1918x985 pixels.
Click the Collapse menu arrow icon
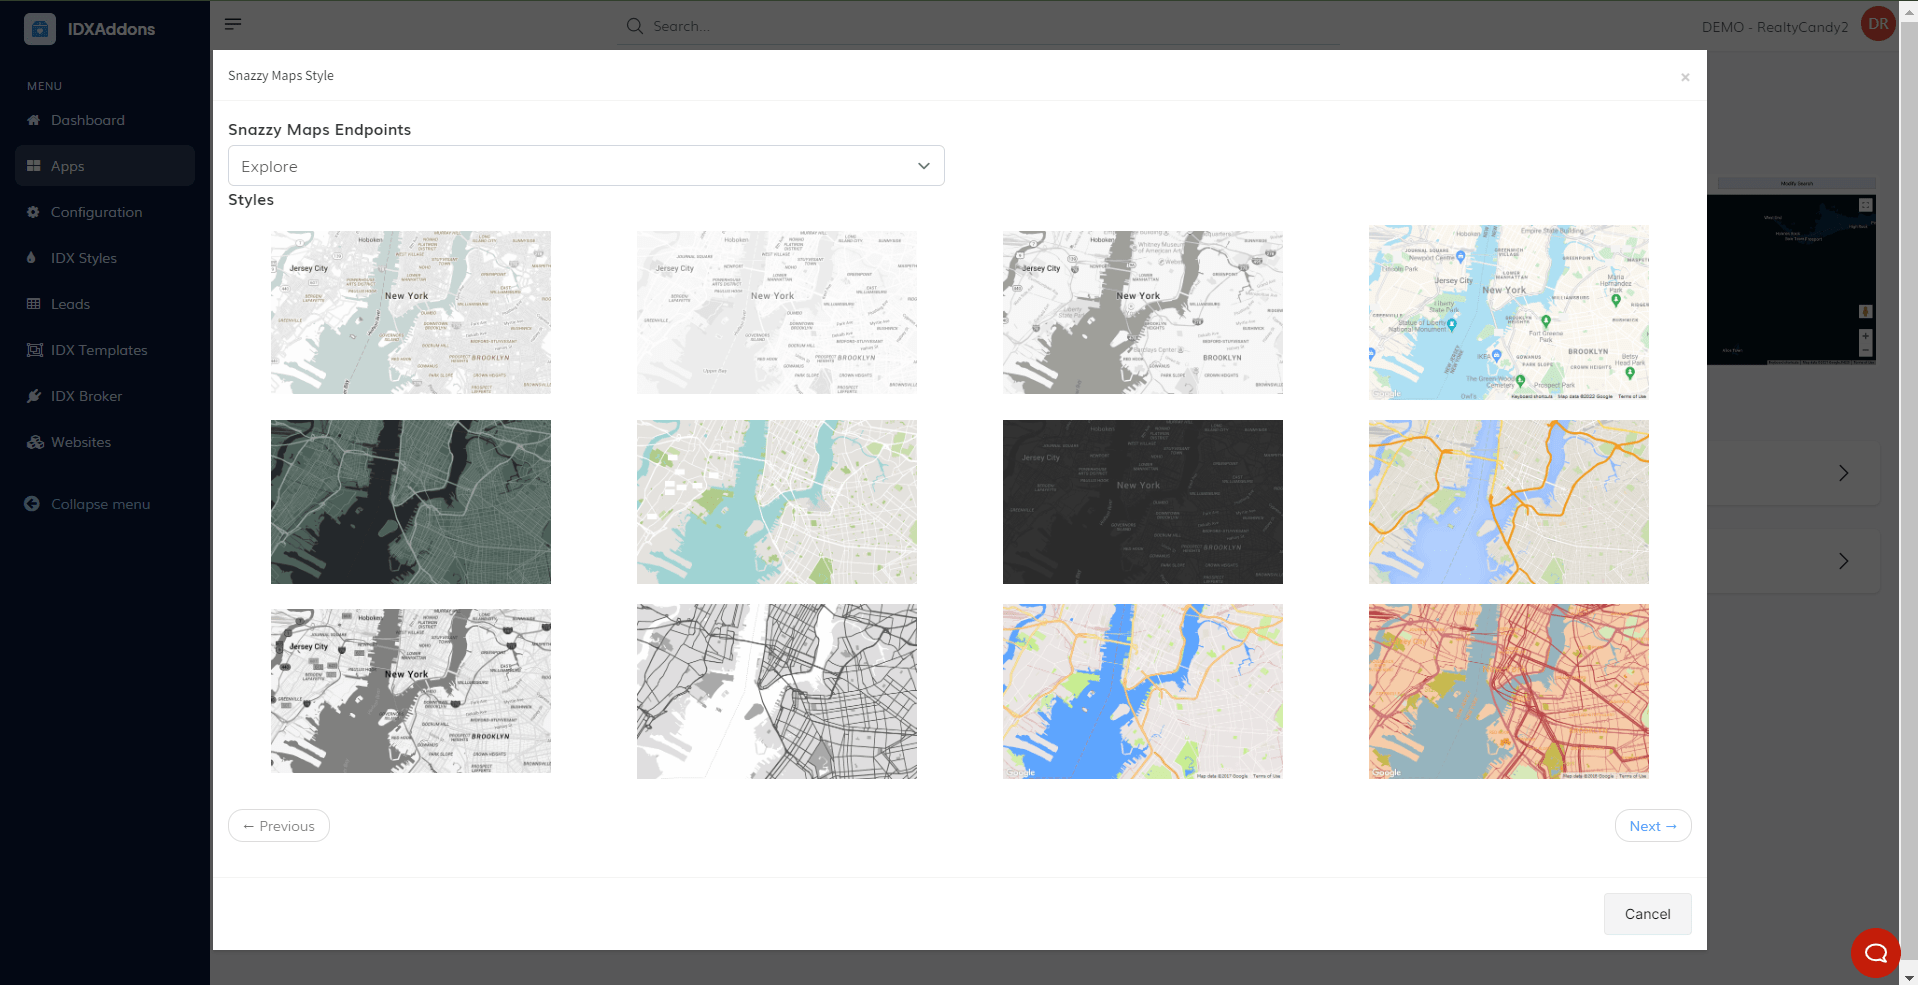(x=32, y=504)
